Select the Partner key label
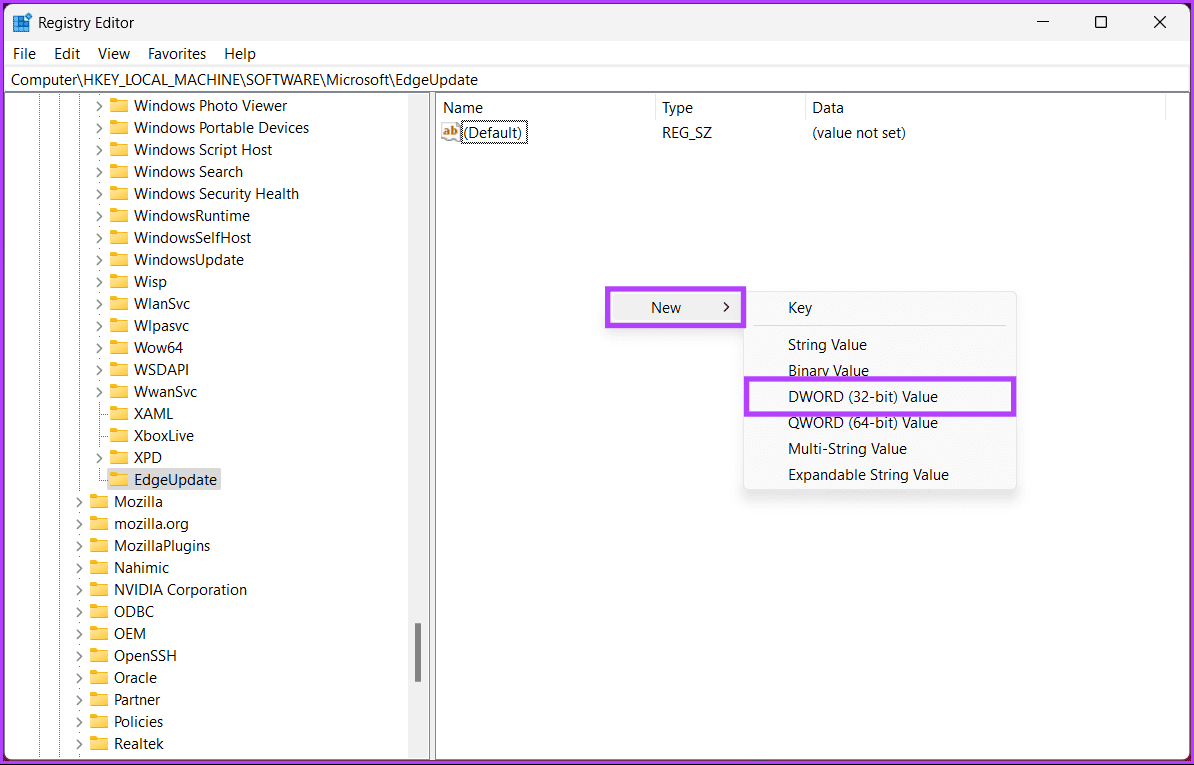 point(137,700)
